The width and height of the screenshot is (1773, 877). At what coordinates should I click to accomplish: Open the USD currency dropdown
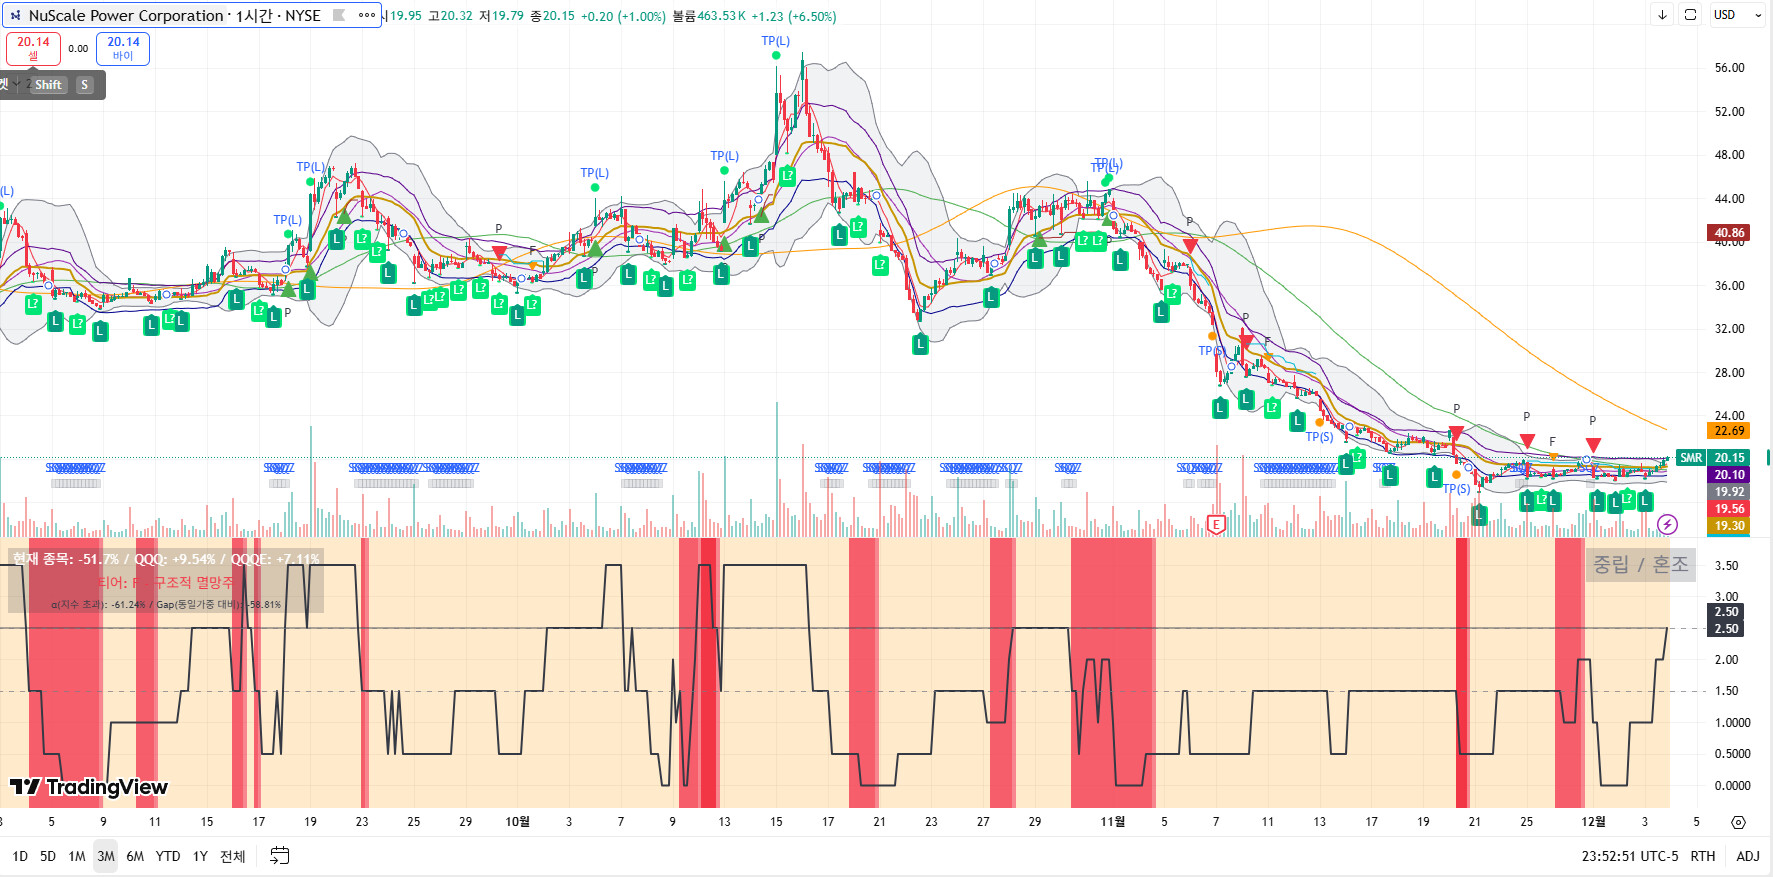(1737, 15)
